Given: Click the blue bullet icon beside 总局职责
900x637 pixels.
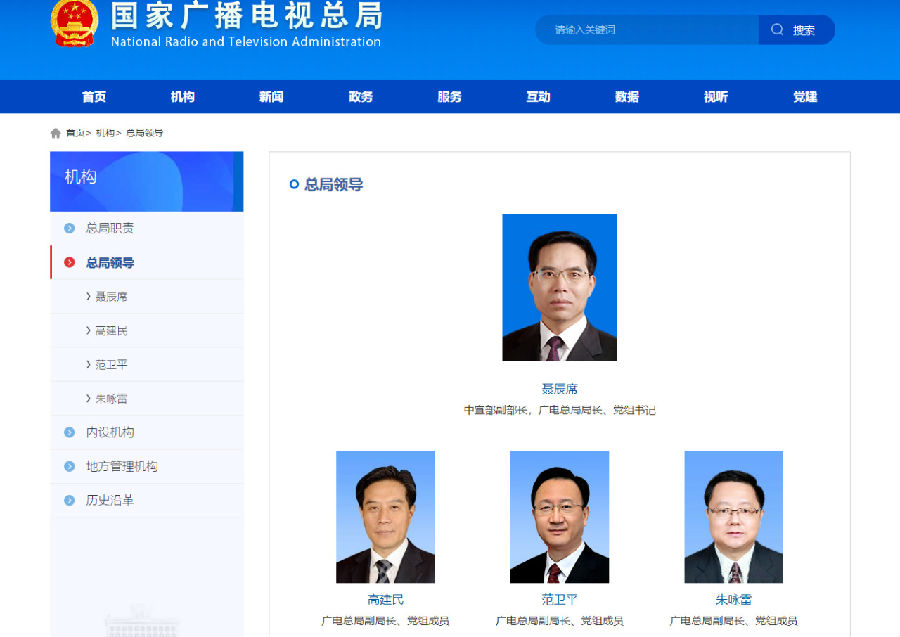Looking at the screenshot, I should pyautogui.click(x=69, y=228).
